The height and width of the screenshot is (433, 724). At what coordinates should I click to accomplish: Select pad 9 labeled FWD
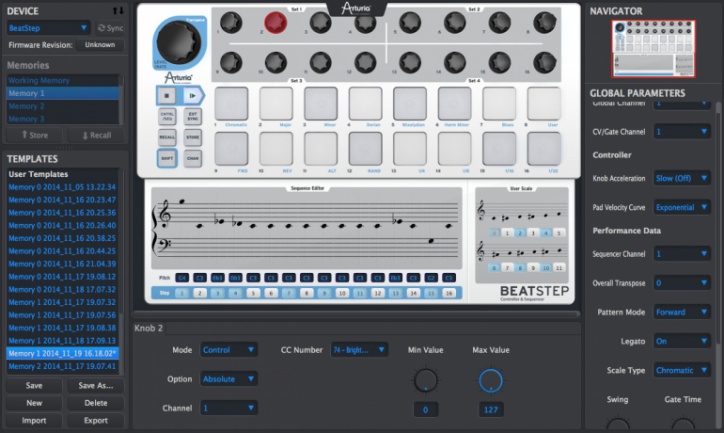point(231,149)
